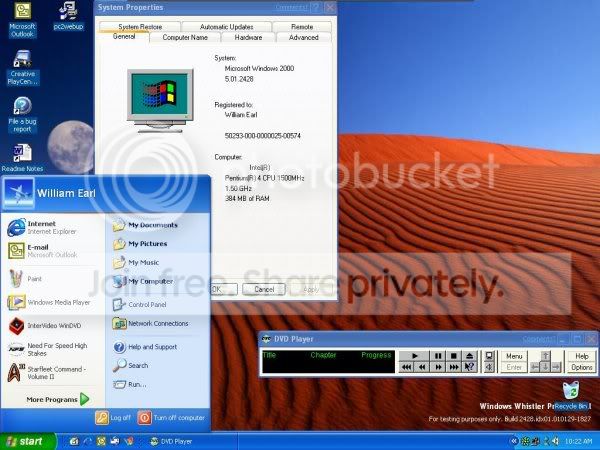Expand More Programs in the Start menu
The height and width of the screenshot is (450, 600).
coord(58,399)
